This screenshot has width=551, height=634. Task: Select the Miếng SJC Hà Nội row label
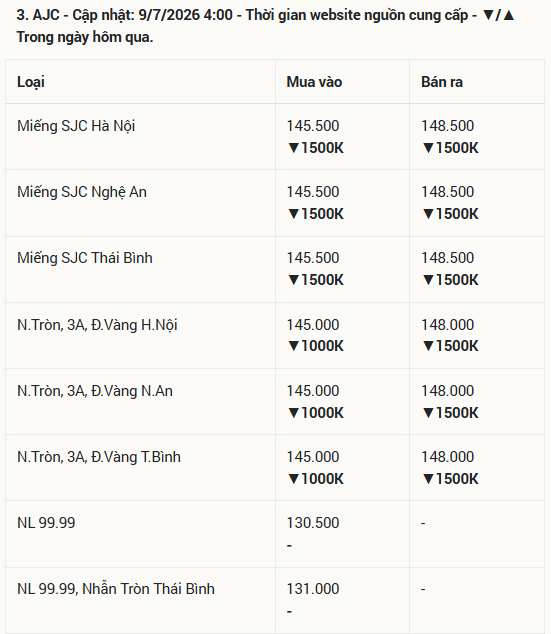tap(76, 126)
